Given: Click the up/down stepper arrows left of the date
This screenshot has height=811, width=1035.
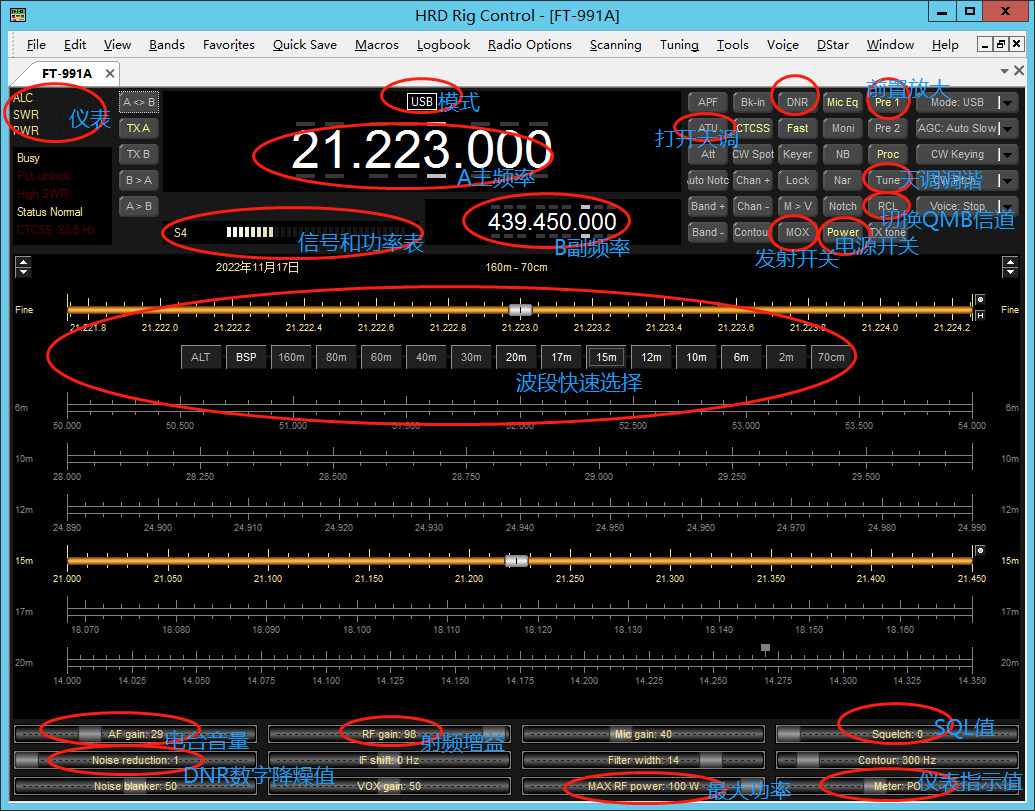Looking at the screenshot, I should click(x=23, y=267).
